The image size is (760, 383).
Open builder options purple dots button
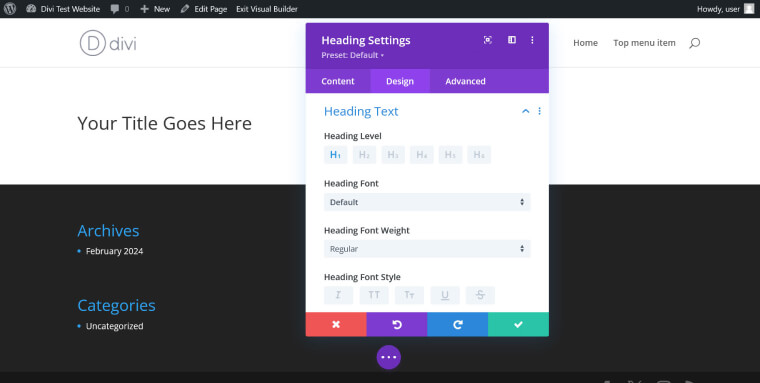(389, 357)
